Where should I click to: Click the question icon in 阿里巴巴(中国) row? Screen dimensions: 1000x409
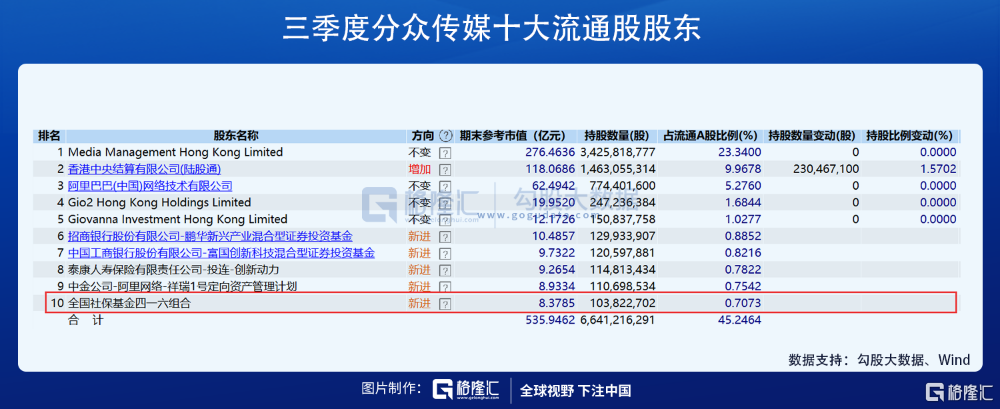(x=445, y=186)
